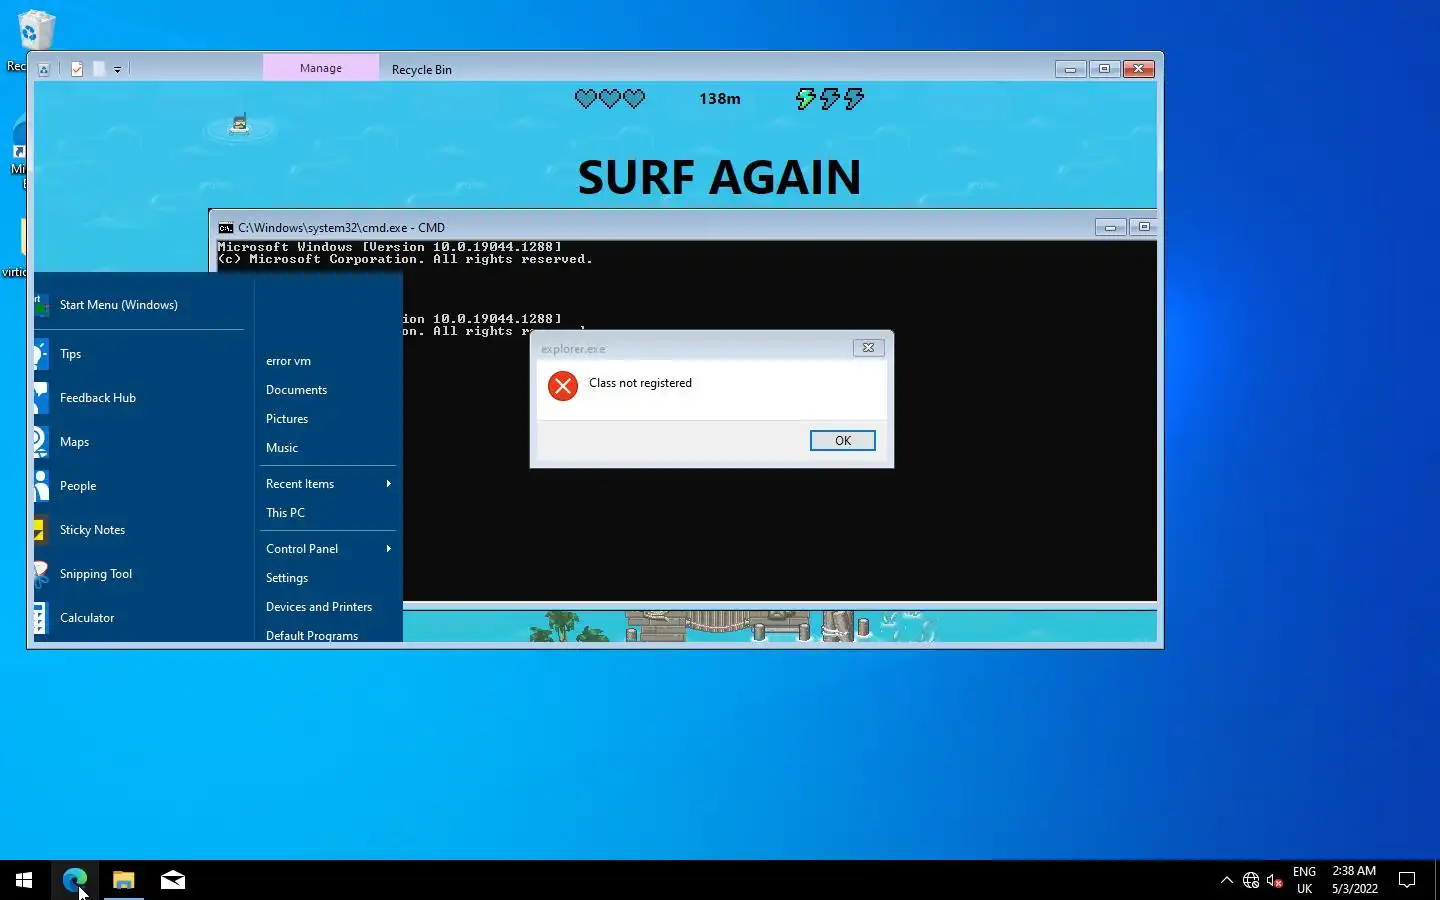Click the Maps app icon
This screenshot has height=900, width=1440.
41,442
